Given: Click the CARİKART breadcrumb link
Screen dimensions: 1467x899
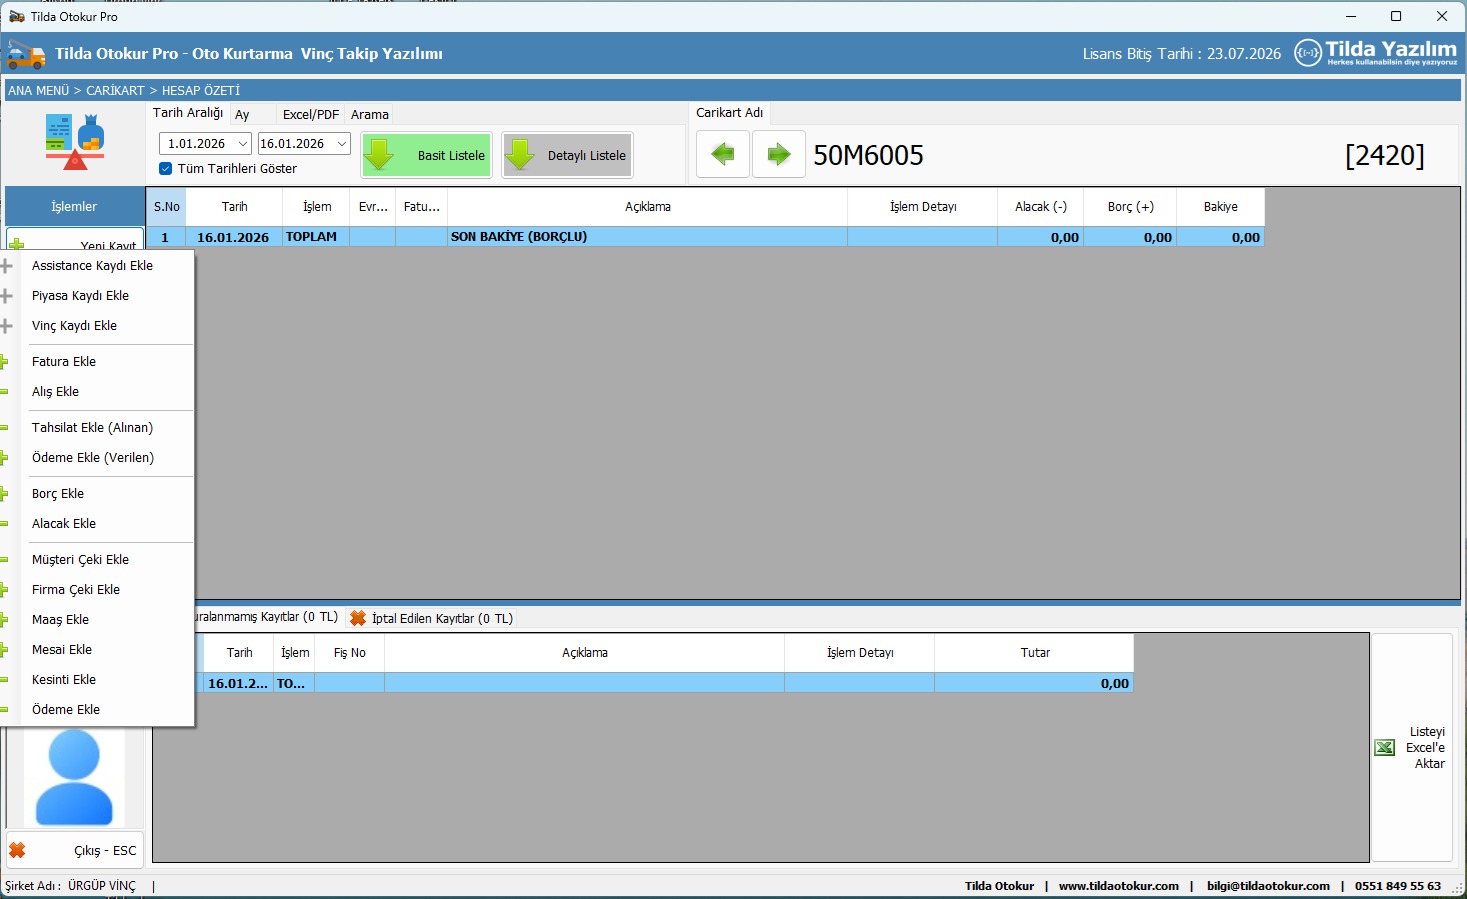Looking at the screenshot, I should 115,91.
